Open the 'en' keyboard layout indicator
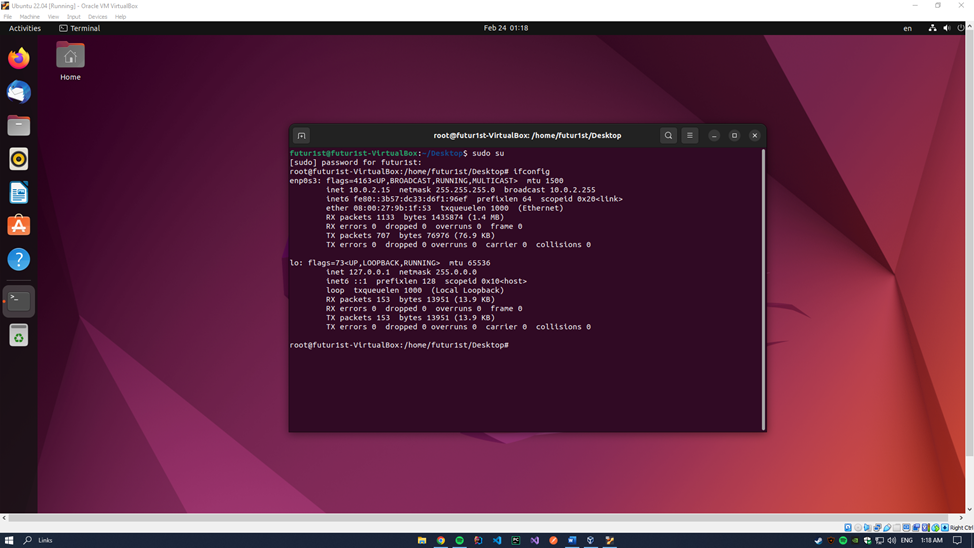The image size is (974, 548). pos(908,28)
